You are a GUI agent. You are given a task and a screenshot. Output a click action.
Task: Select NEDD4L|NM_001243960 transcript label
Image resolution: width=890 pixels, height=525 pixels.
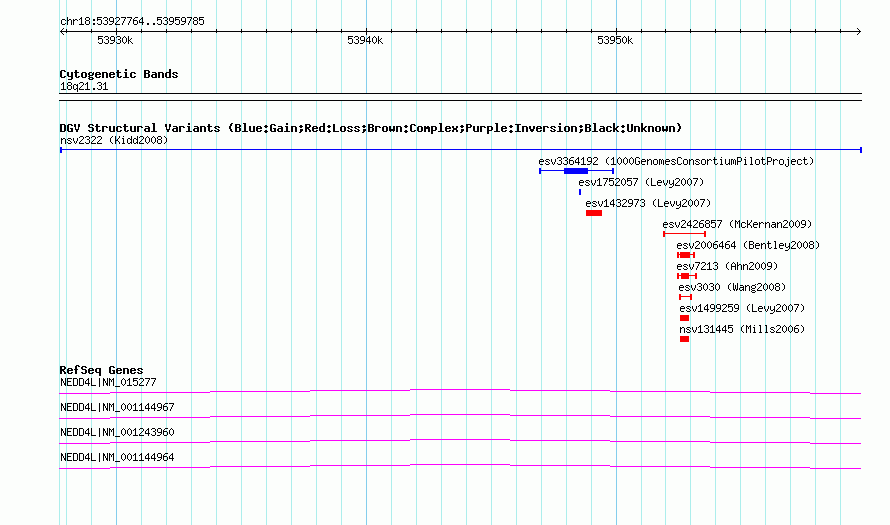117,432
